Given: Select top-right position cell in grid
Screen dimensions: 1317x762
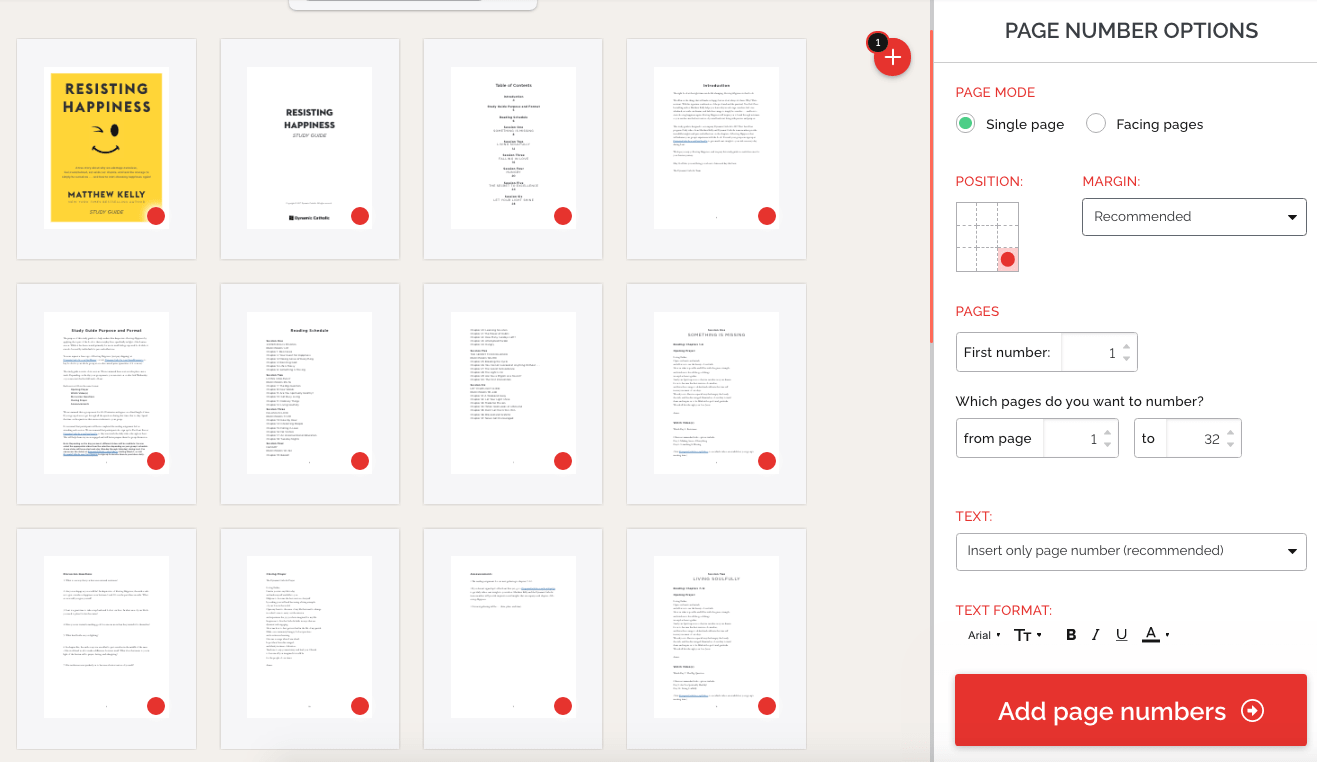Looking at the screenshot, I should 1008,213.
